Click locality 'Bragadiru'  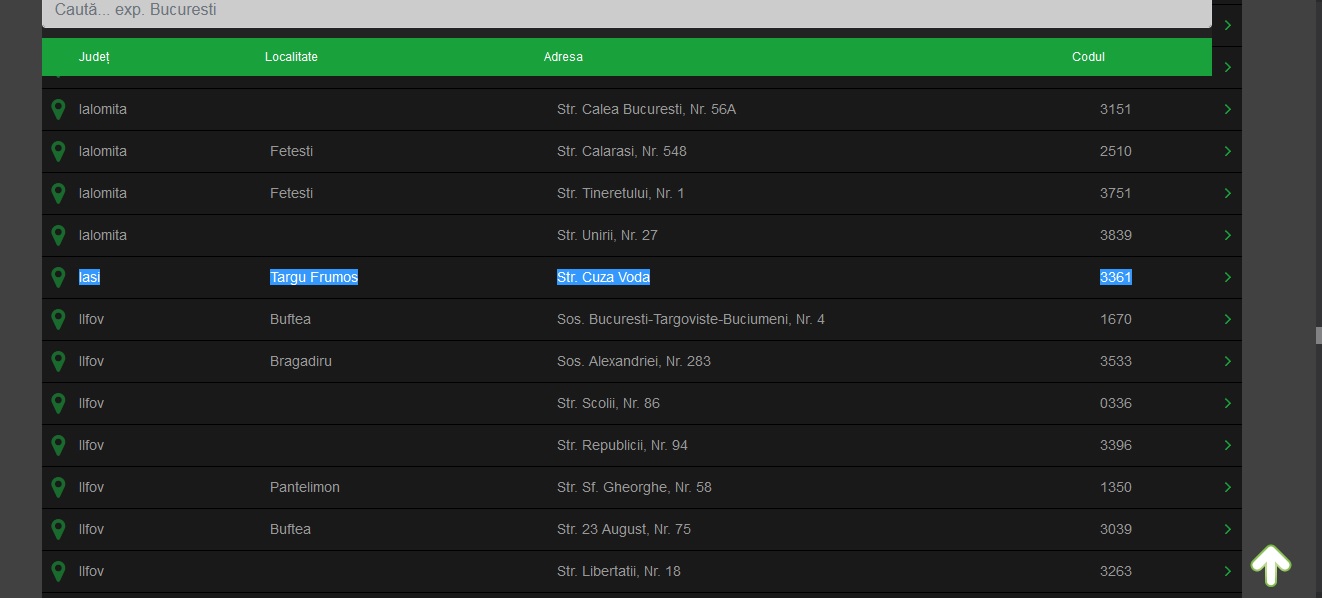tap(301, 361)
